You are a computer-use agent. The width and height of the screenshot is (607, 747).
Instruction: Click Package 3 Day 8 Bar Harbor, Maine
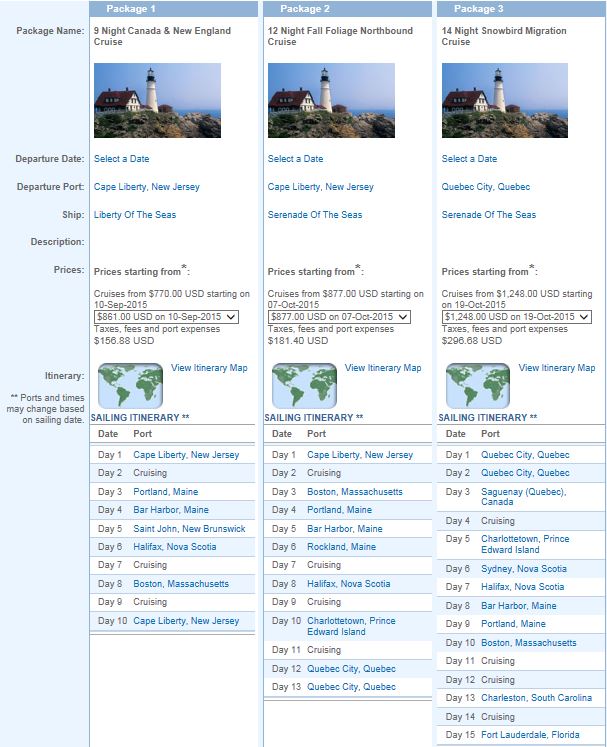pyautogui.click(x=519, y=606)
